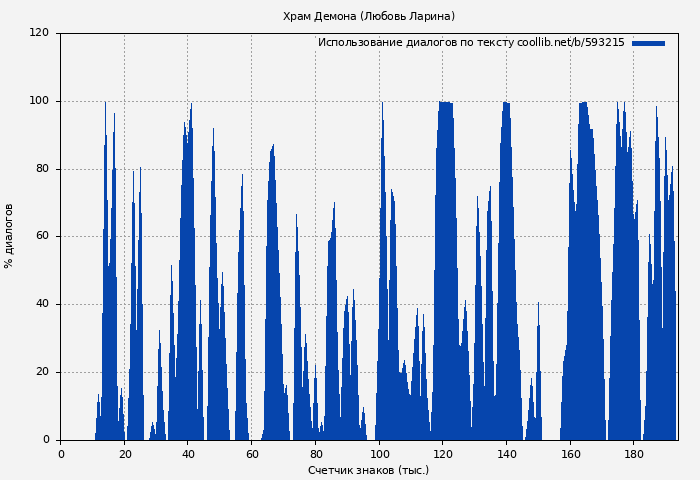Click the y-axis tick label 80
This screenshot has width=700, height=480.
click(42, 169)
